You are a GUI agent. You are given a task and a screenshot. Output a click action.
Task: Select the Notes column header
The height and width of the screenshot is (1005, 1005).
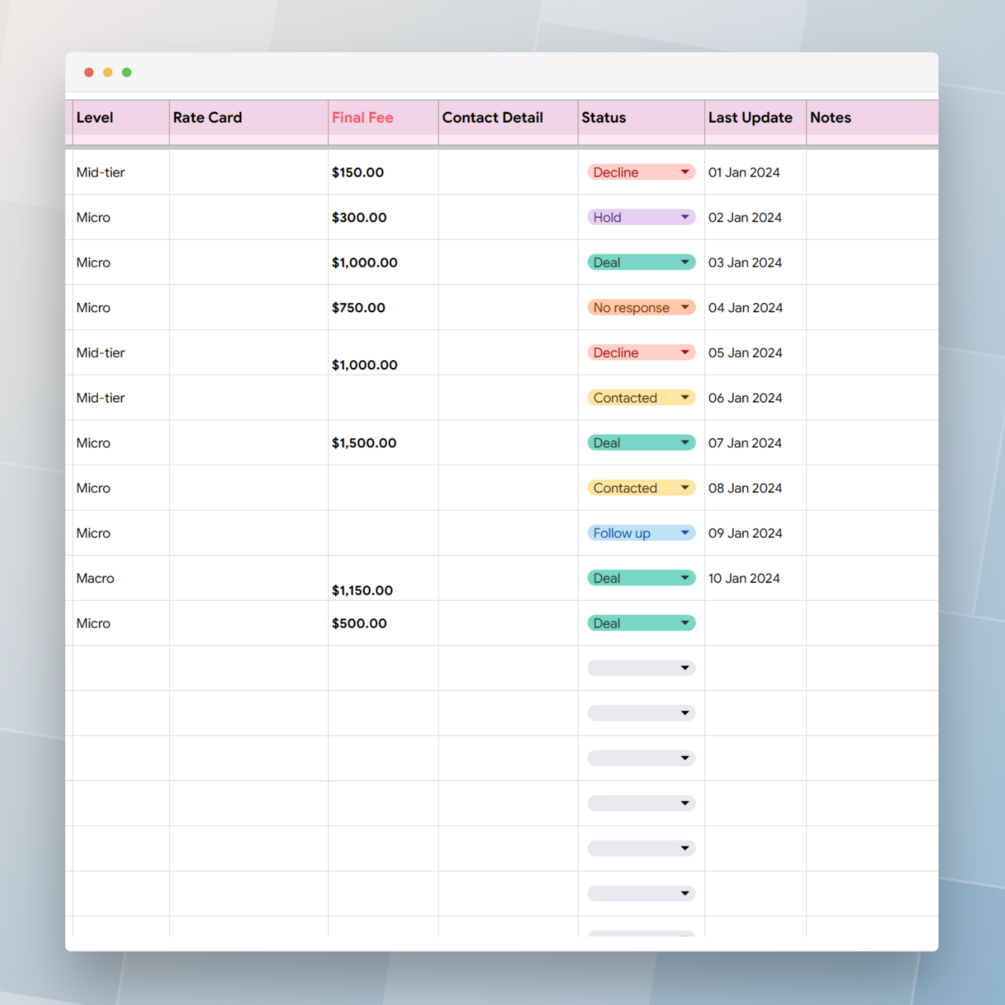tap(872, 118)
